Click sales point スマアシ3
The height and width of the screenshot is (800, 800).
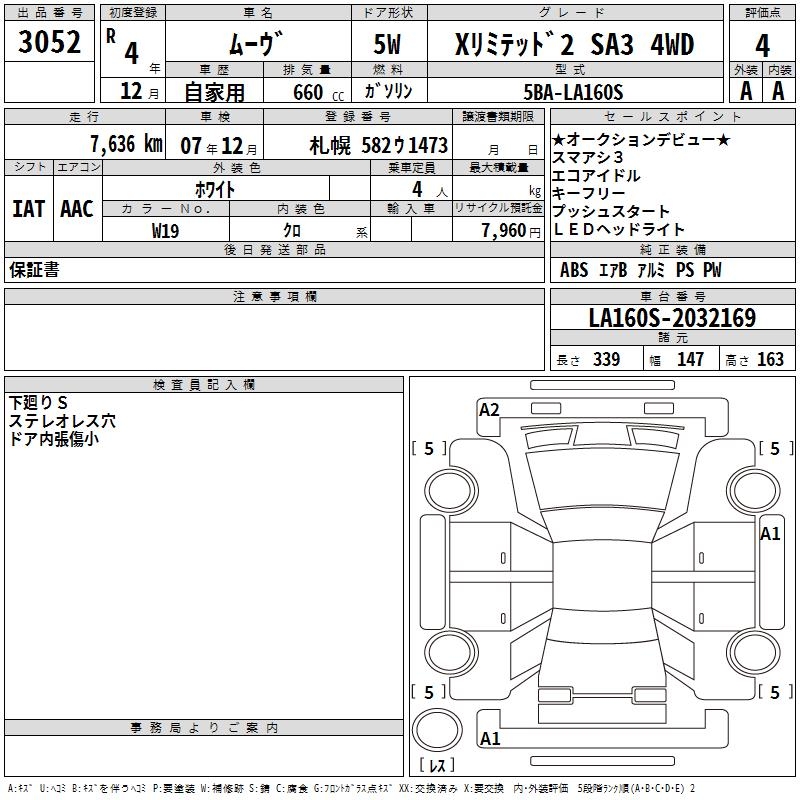[588, 157]
